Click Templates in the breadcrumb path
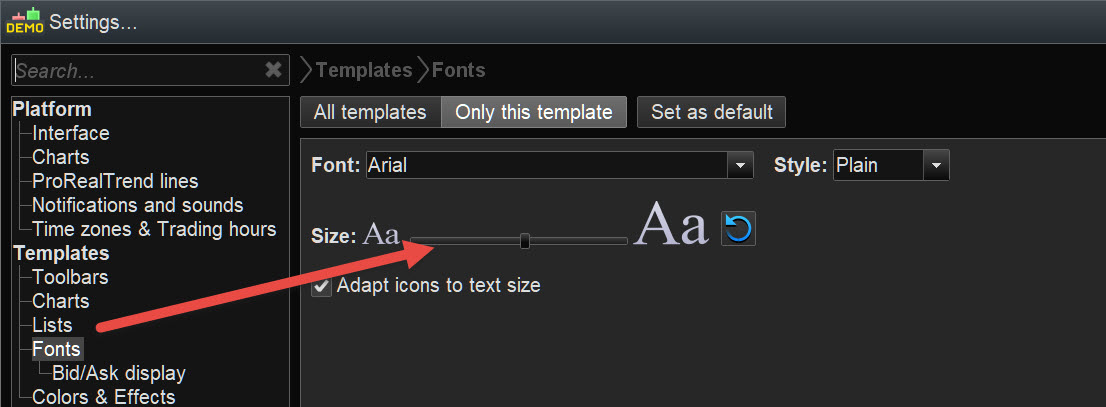Screen dimensions: 1106x407 (x=364, y=70)
